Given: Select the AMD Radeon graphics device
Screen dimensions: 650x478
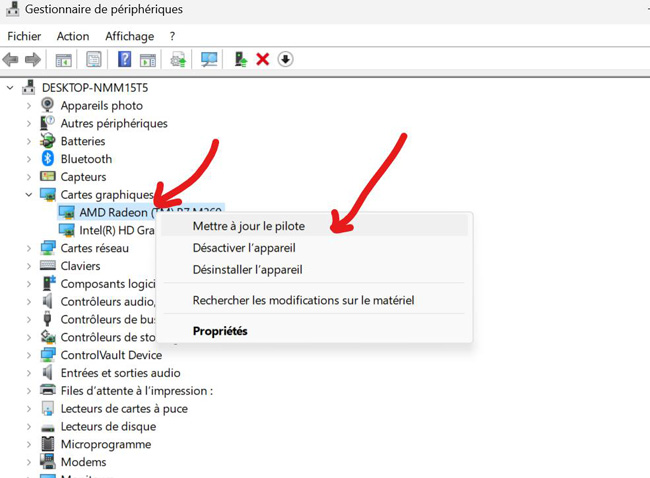Looking at the screenshot, I should (x=114, y=213).
